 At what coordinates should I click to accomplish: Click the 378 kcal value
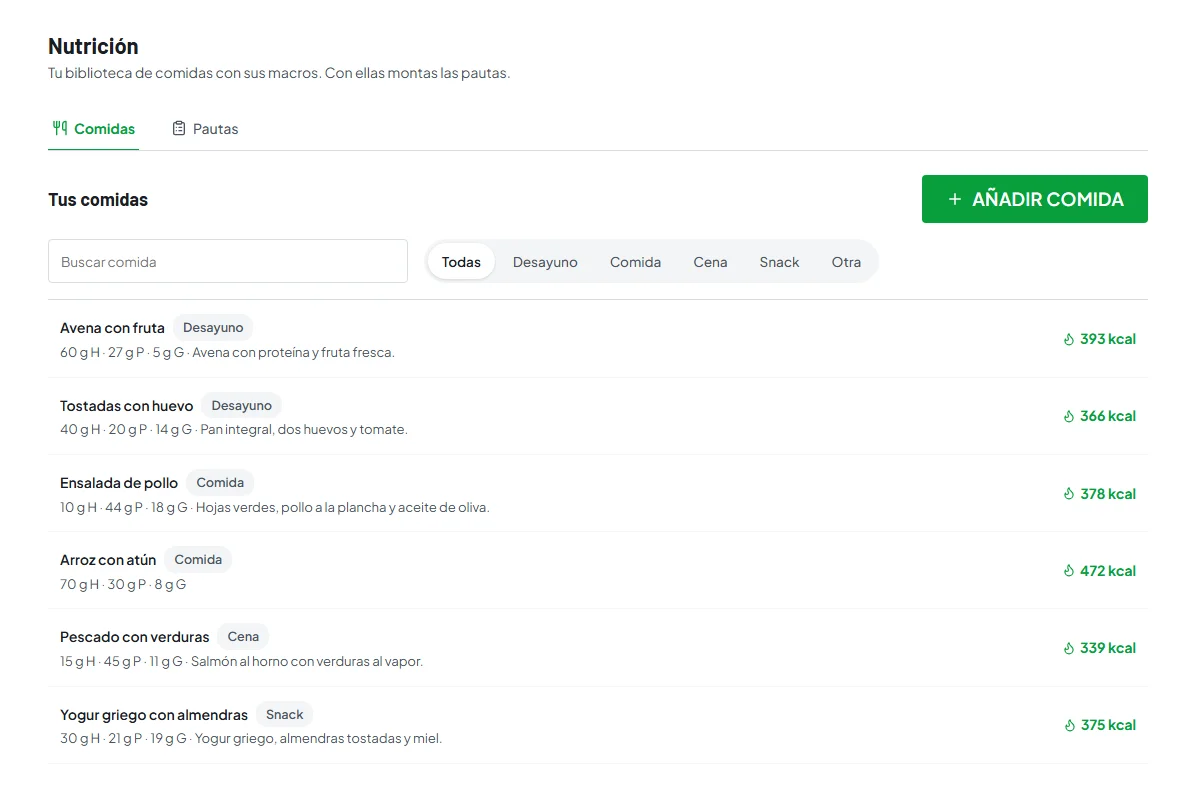click(x=1108, y=494)
